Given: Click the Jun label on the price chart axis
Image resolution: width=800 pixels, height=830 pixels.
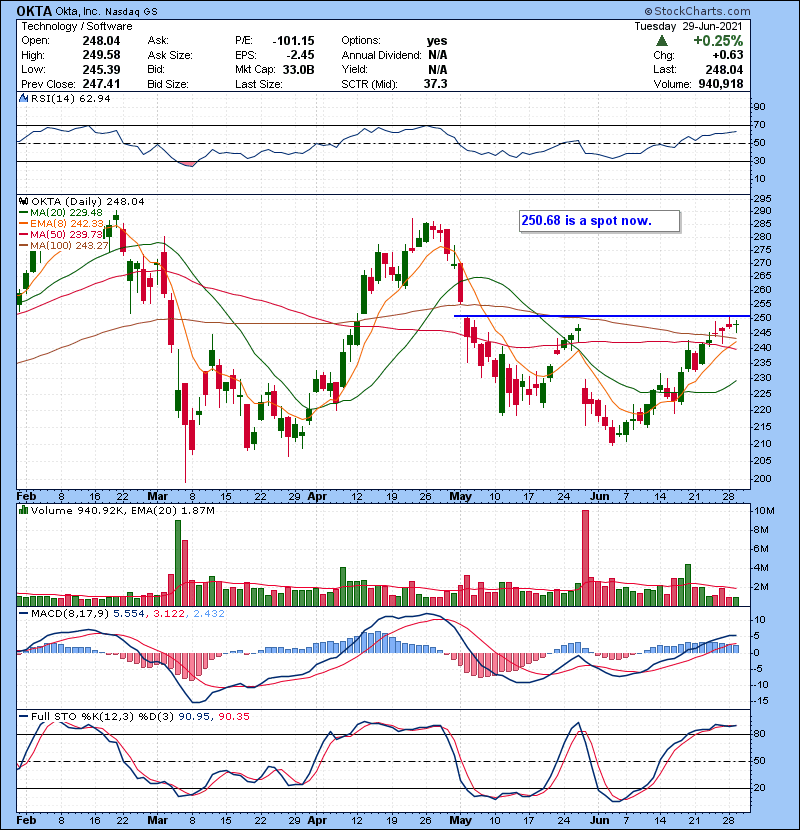Looking at the screenshot, I should (600, 497).
